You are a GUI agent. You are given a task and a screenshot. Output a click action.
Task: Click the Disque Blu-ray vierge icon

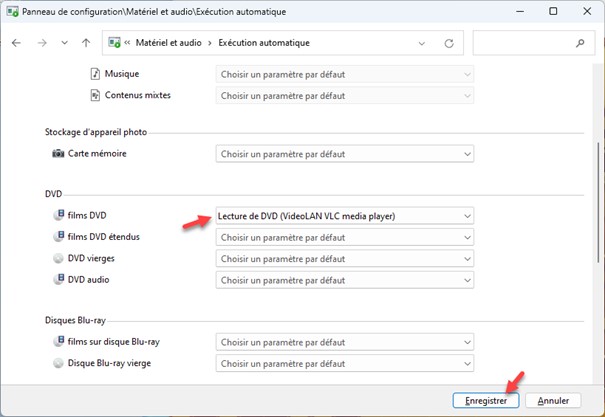(x=57, y=362)
